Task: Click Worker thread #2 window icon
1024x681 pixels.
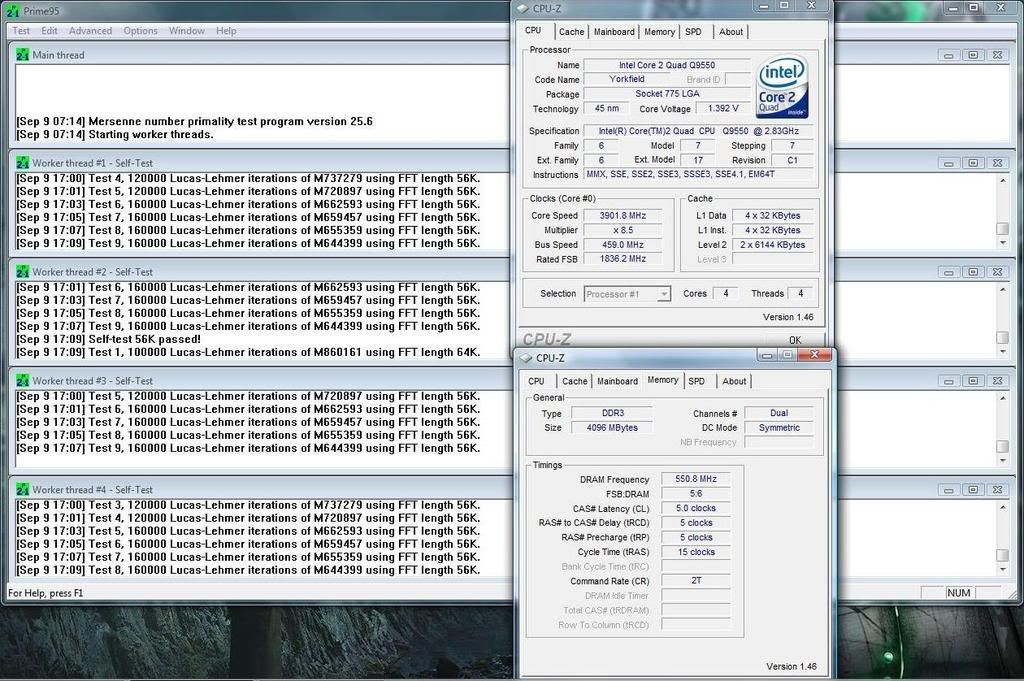Action: coord(23,272)
